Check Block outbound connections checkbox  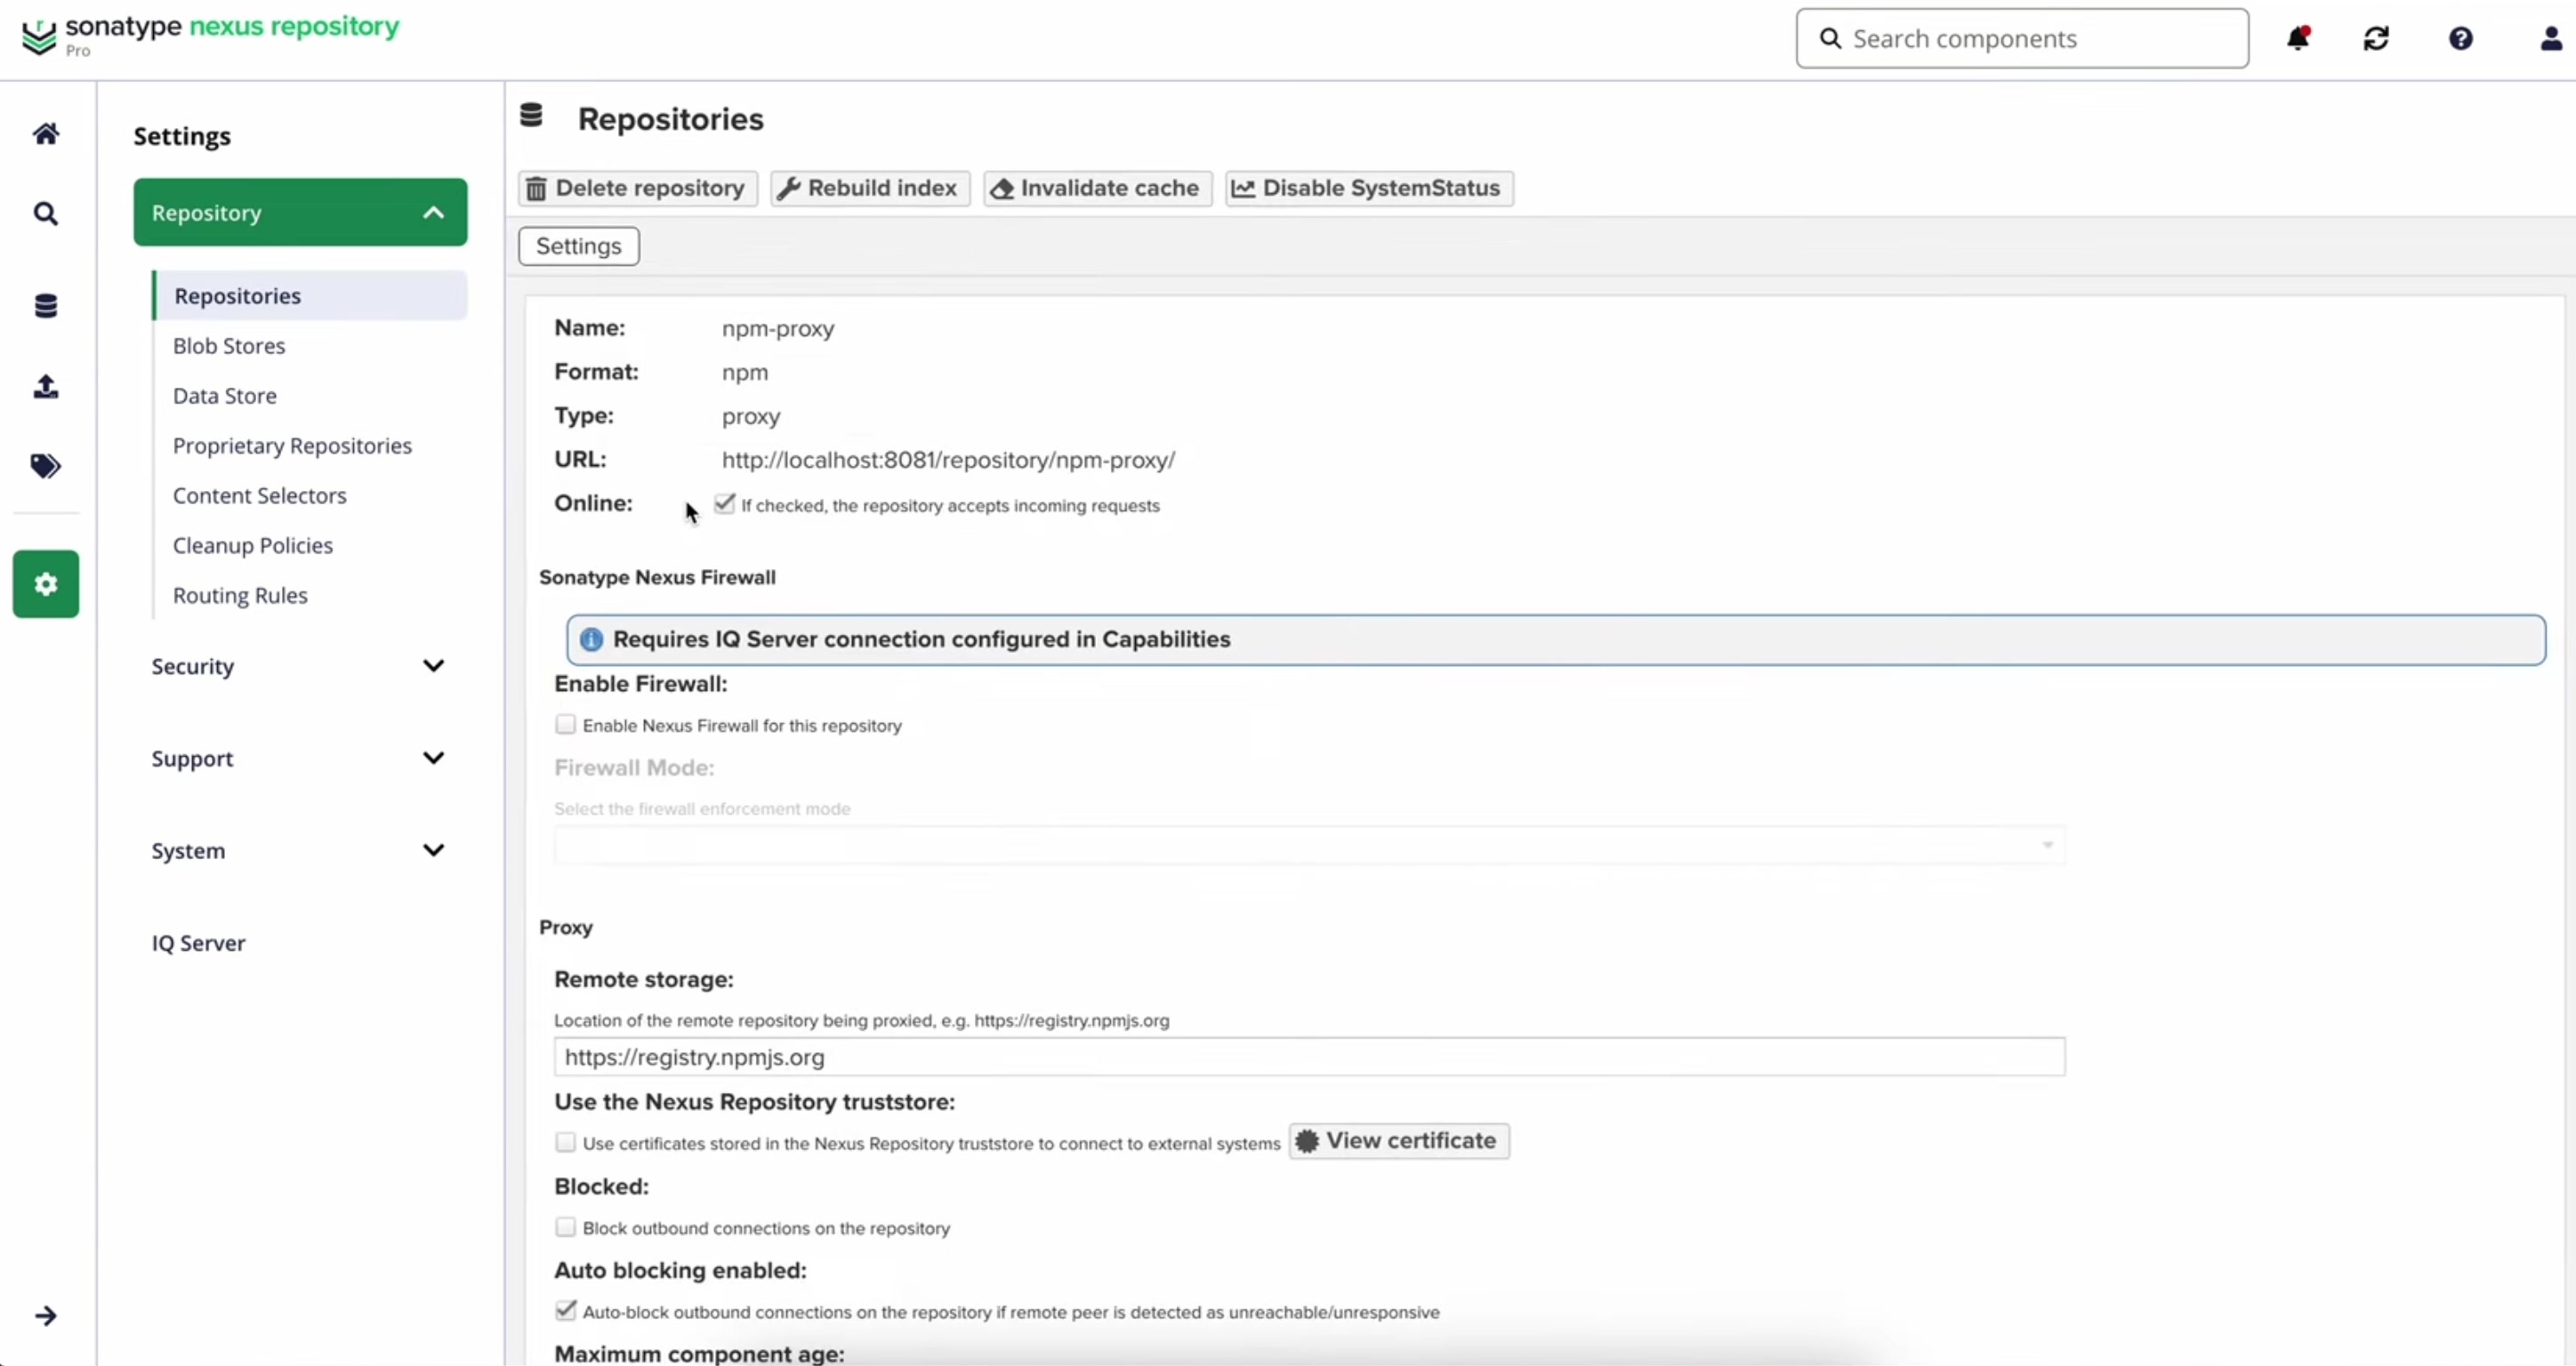point(566,1227)
